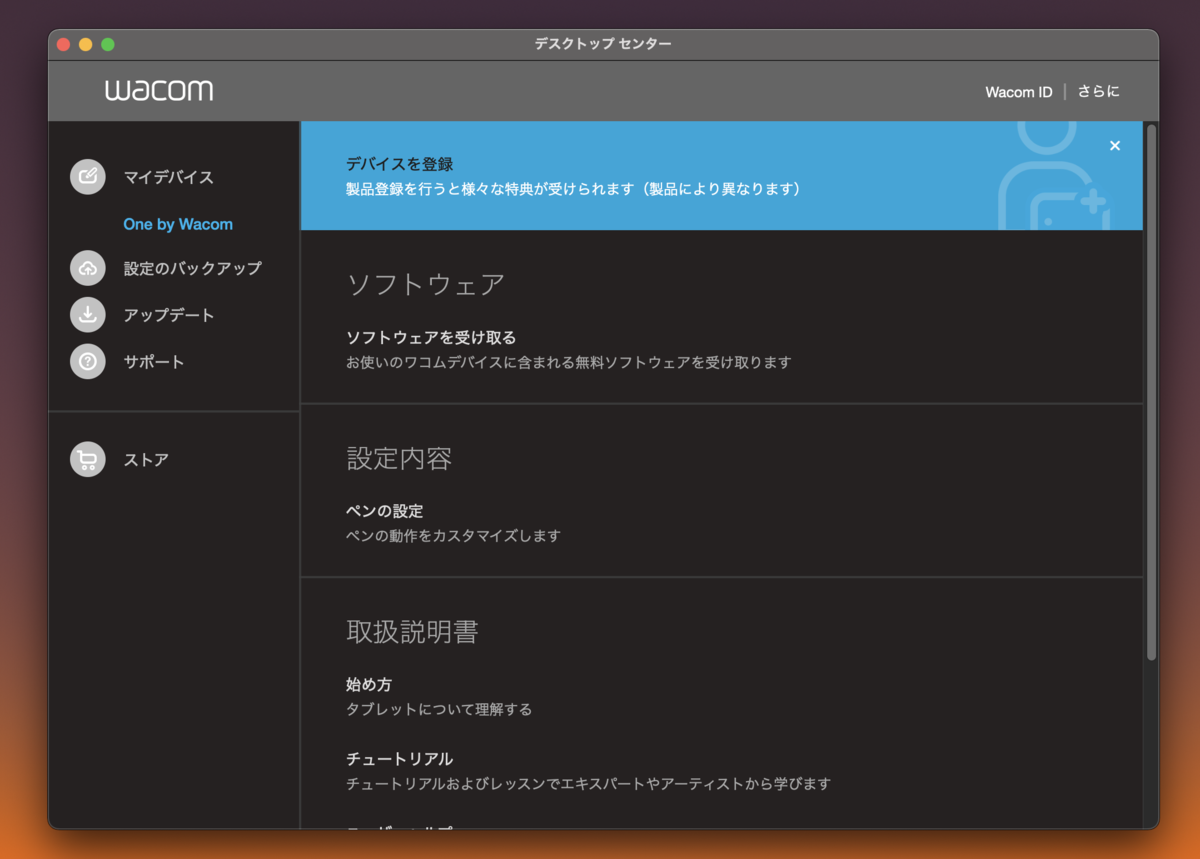
Task: Click the settings backup cloud icon
Action: [x=88, y=268]
